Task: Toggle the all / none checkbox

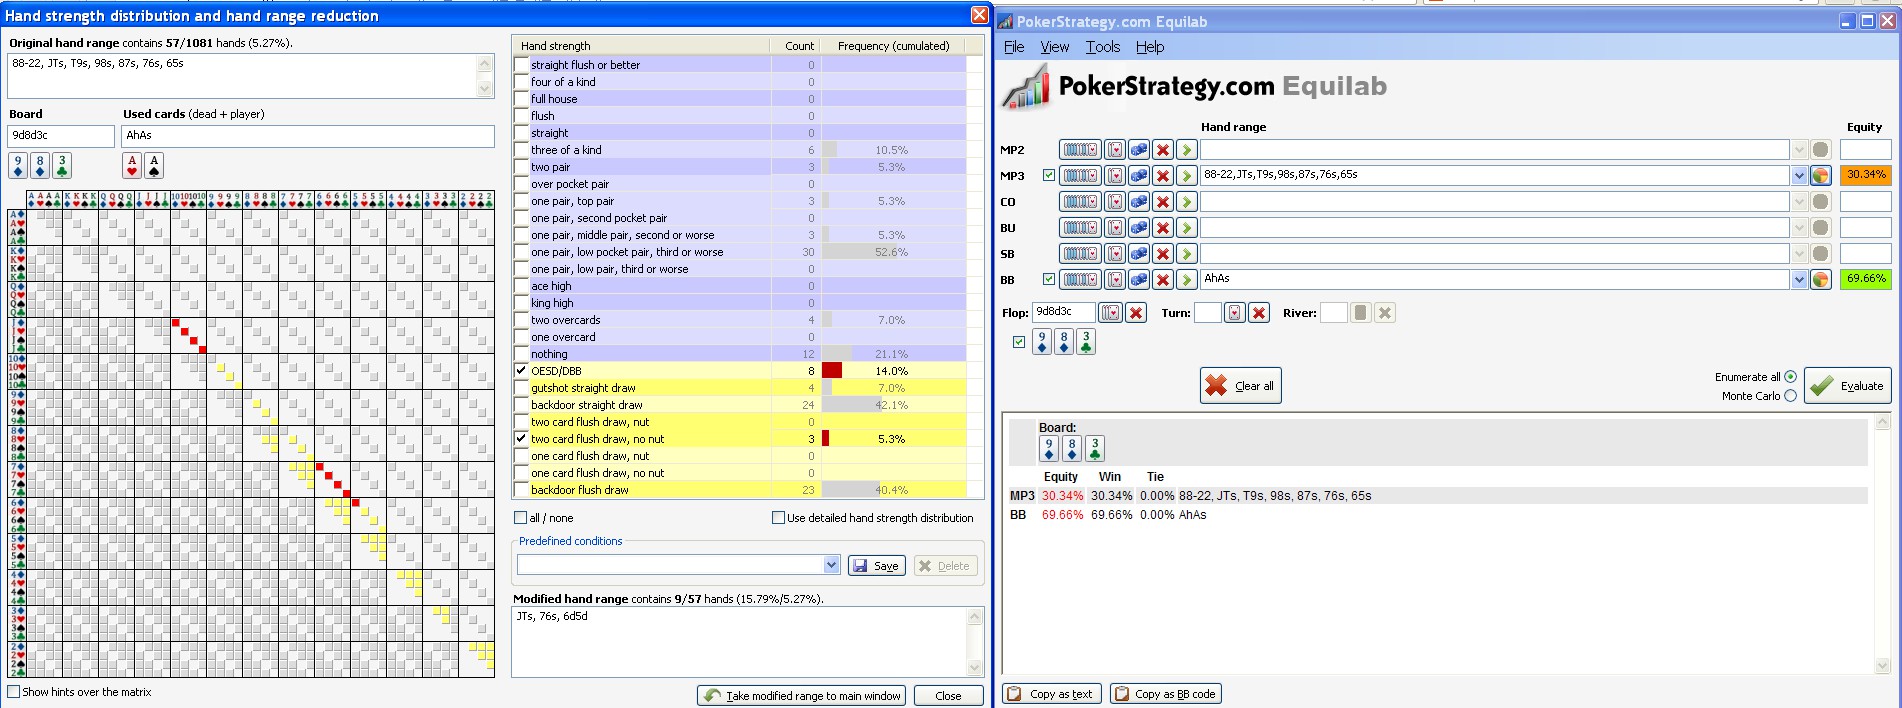Action: pyautogui.click(x=520, y=518)
